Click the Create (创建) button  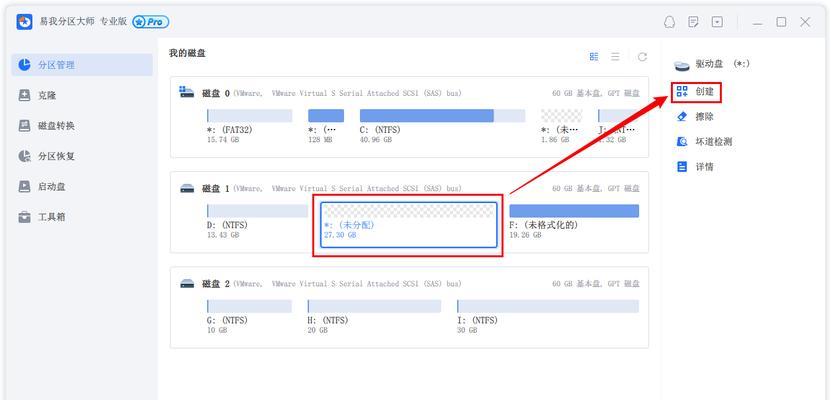tap(696, 92)
